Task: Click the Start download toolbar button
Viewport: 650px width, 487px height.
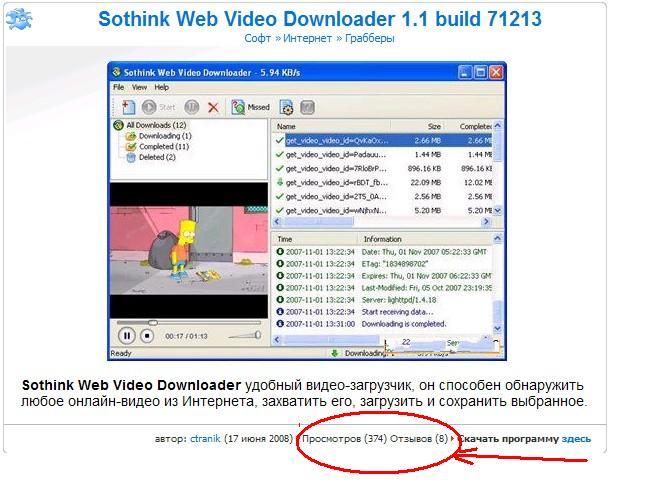Action: tap(158, 107)
